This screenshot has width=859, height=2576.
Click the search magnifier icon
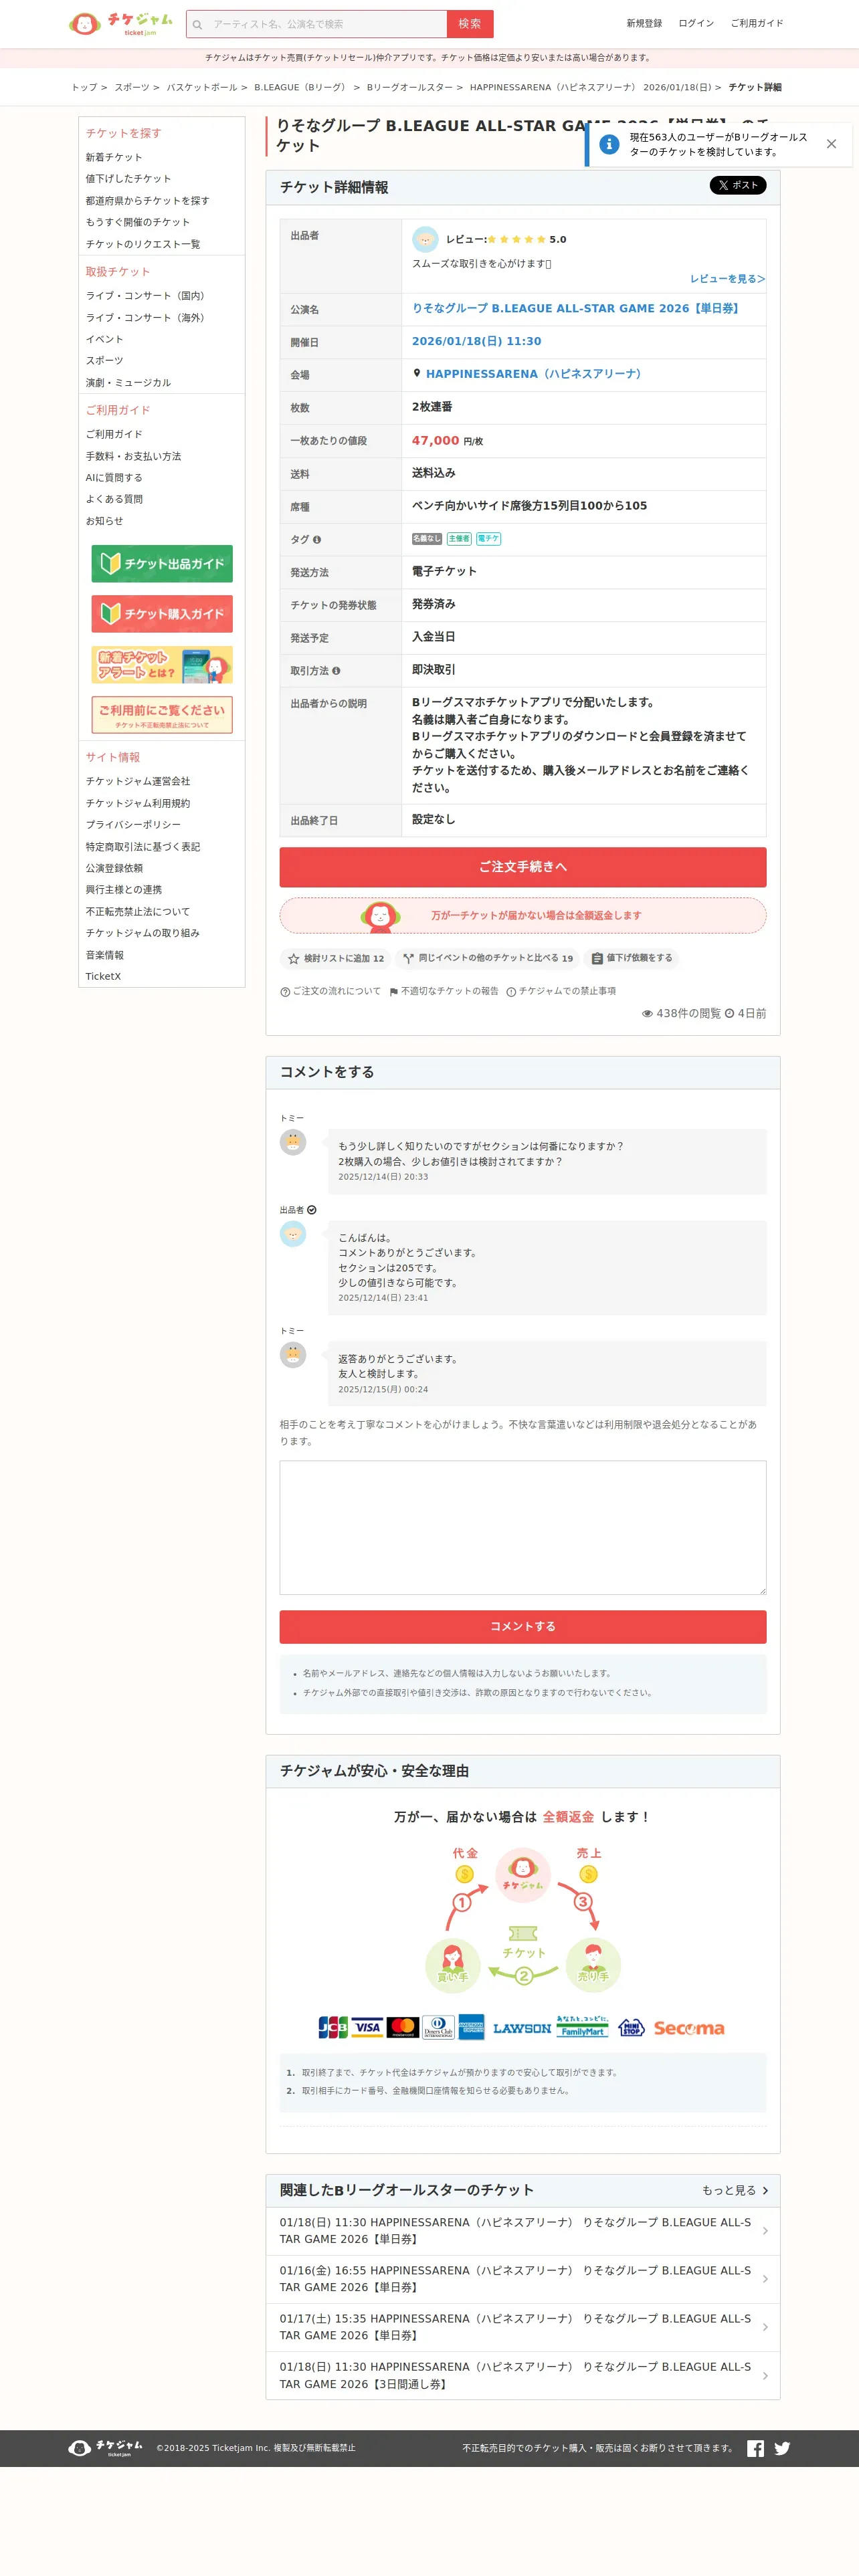point(198,24)
